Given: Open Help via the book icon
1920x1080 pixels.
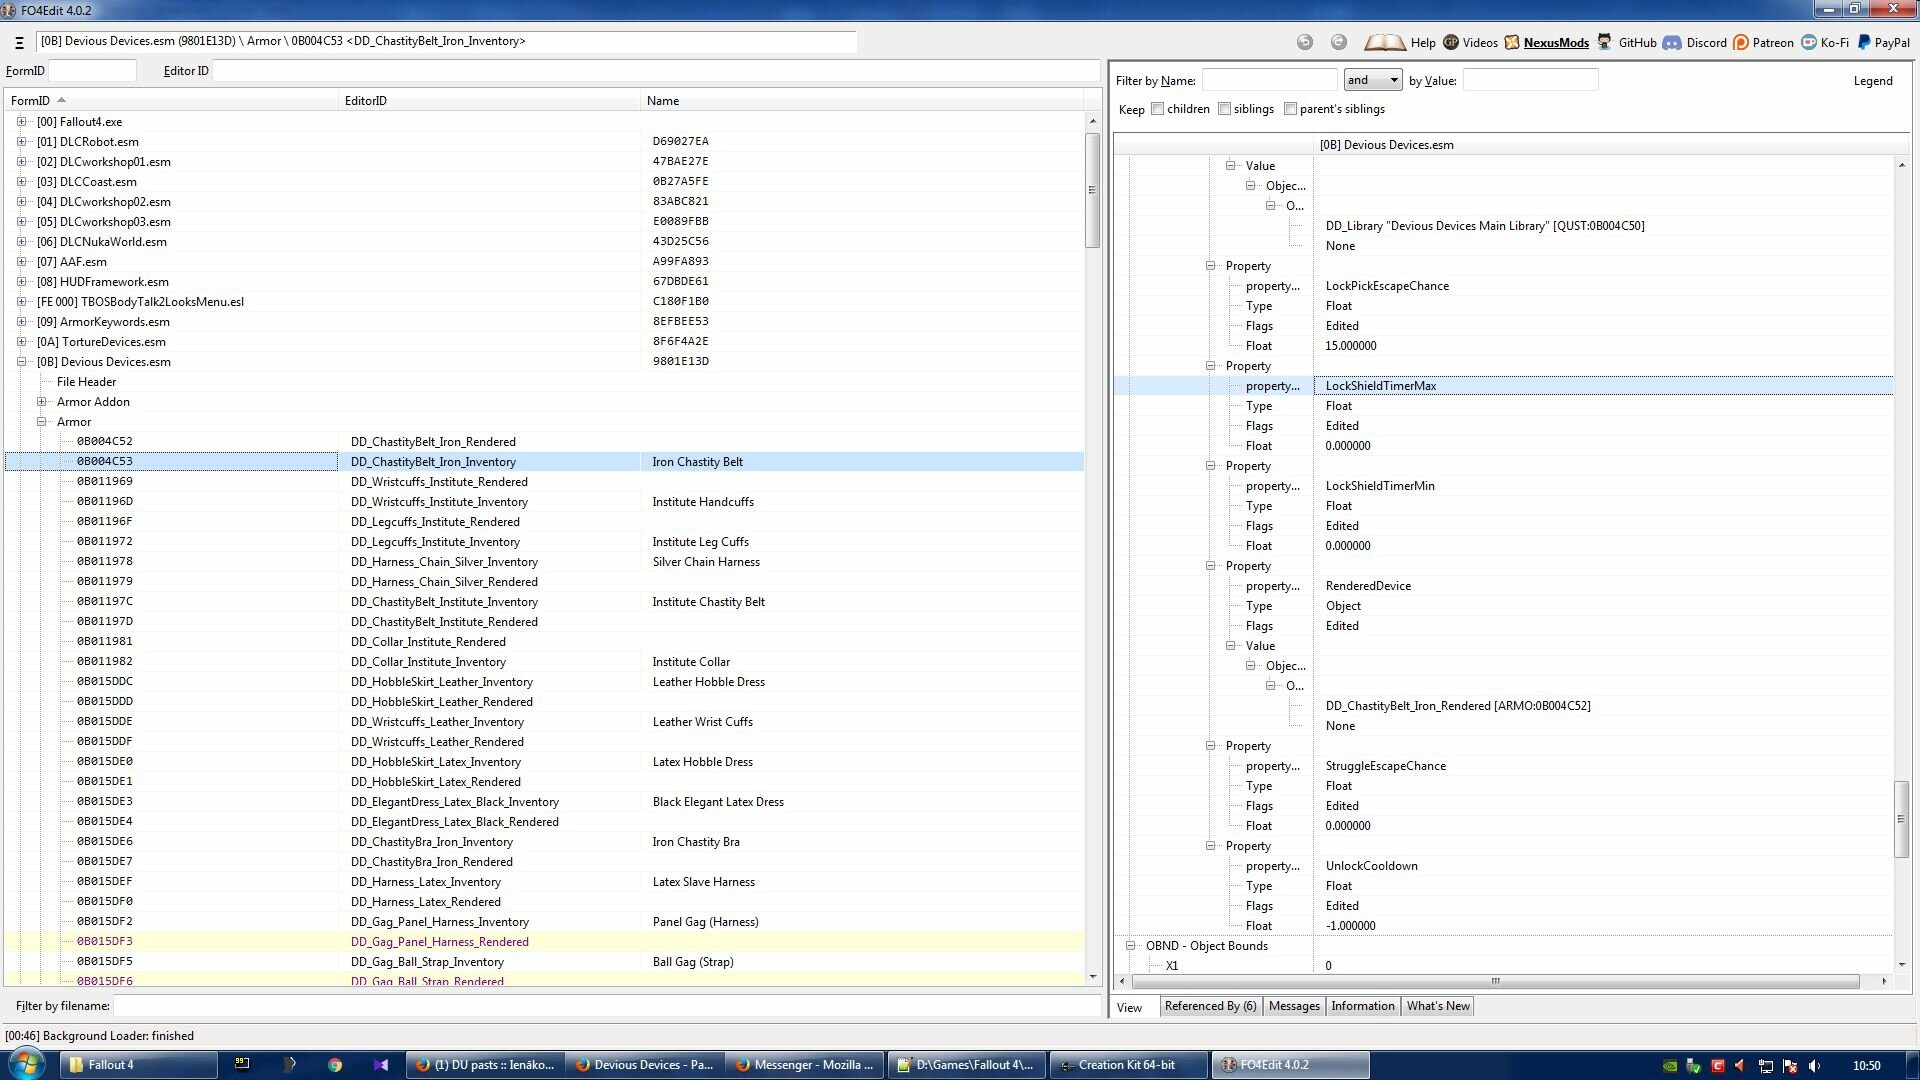Looking at the screenshot, I should coord(1385,42).
